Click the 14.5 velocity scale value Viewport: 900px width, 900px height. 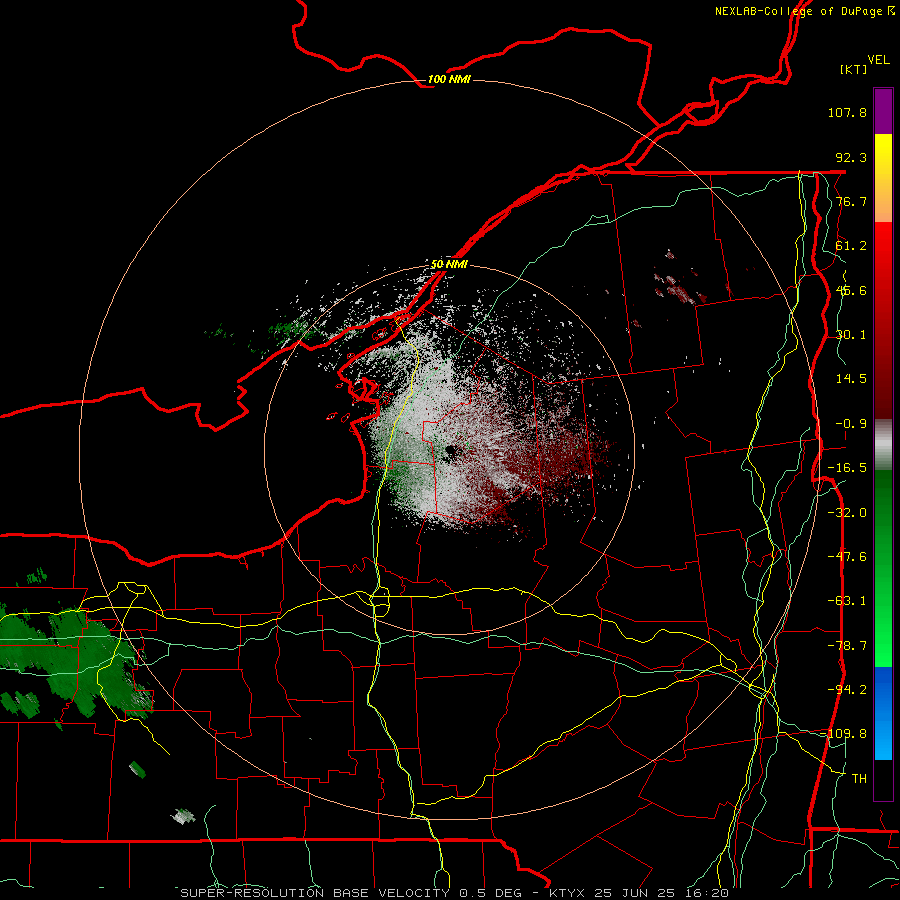point(851,379)
